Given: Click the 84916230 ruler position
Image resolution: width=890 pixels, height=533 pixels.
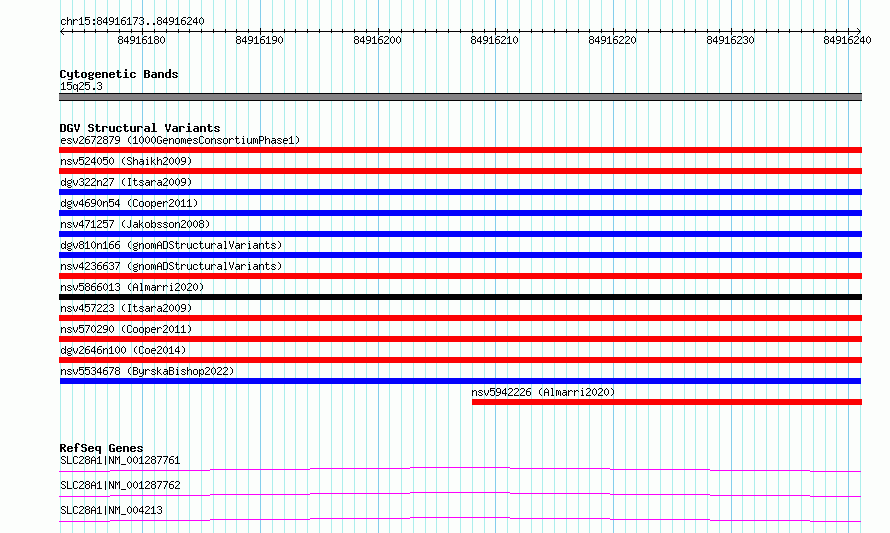Looking at the screenshot, I should pos(730,40).
